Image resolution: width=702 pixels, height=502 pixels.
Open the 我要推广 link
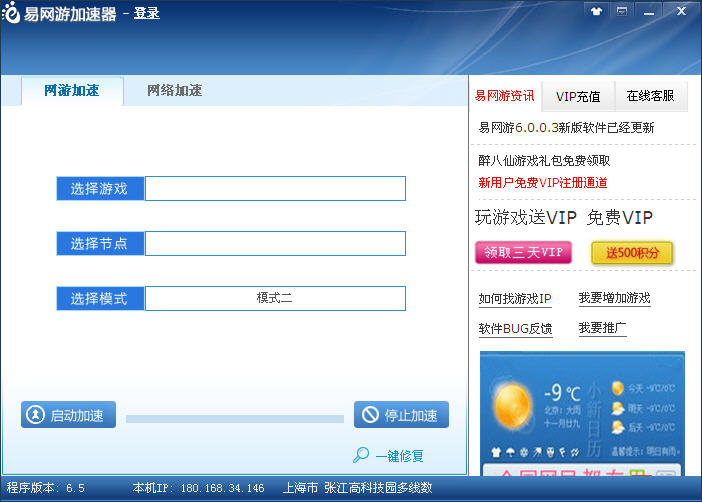(x=602, y=328)
